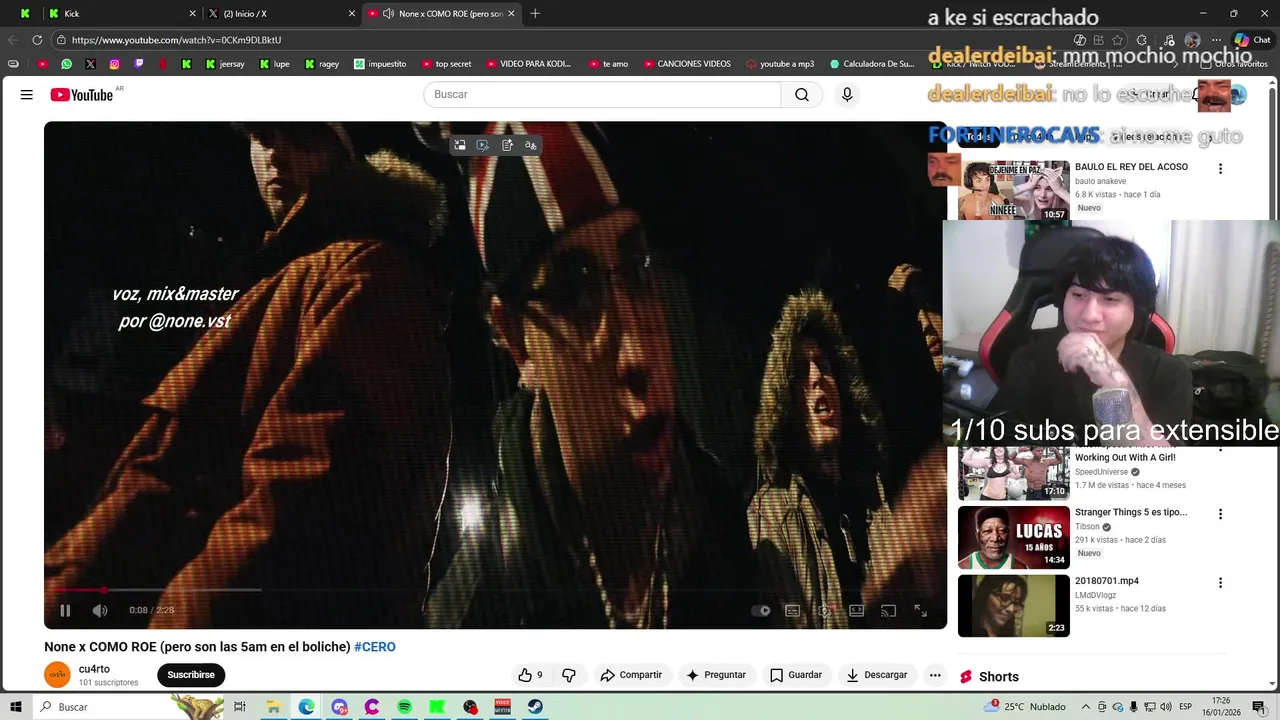Open the WhatsApp bookmark icon
Viewport: 1280px width, 720px height.
(66, 64)
